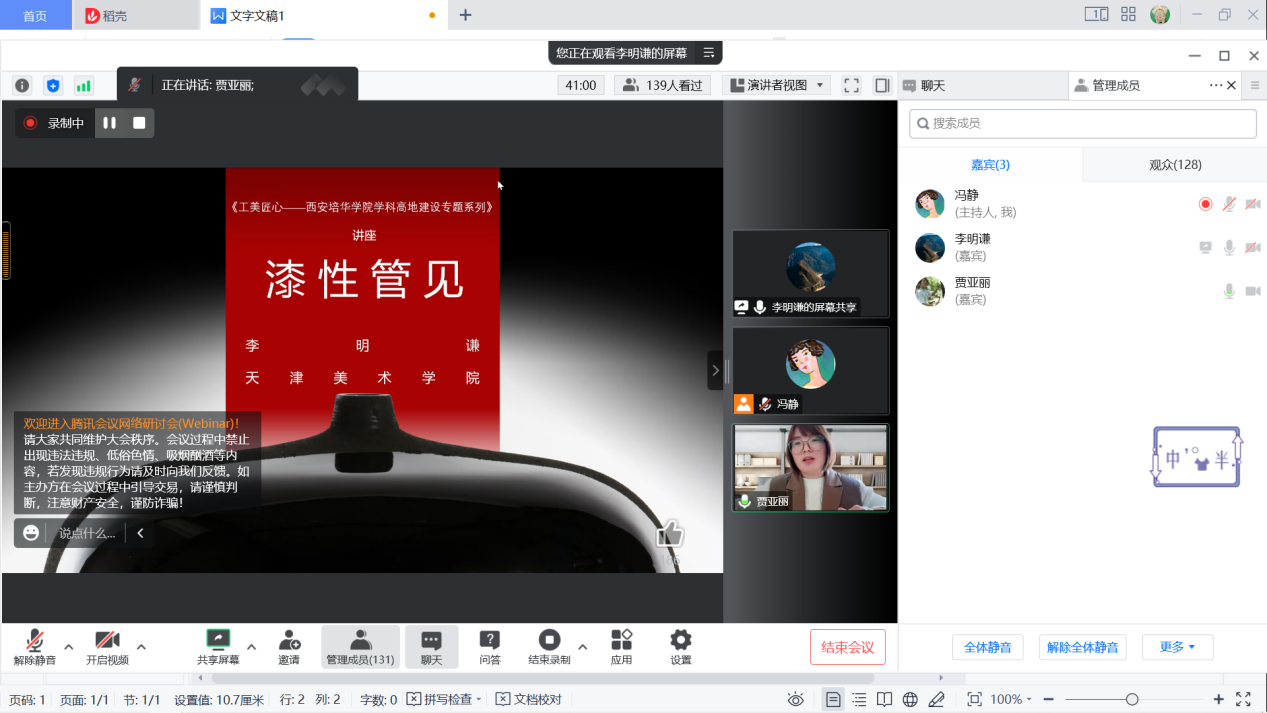1267x713 pixels.
Task: Expand the 更多 dropdown button
Action: (x=1177, y=647)
